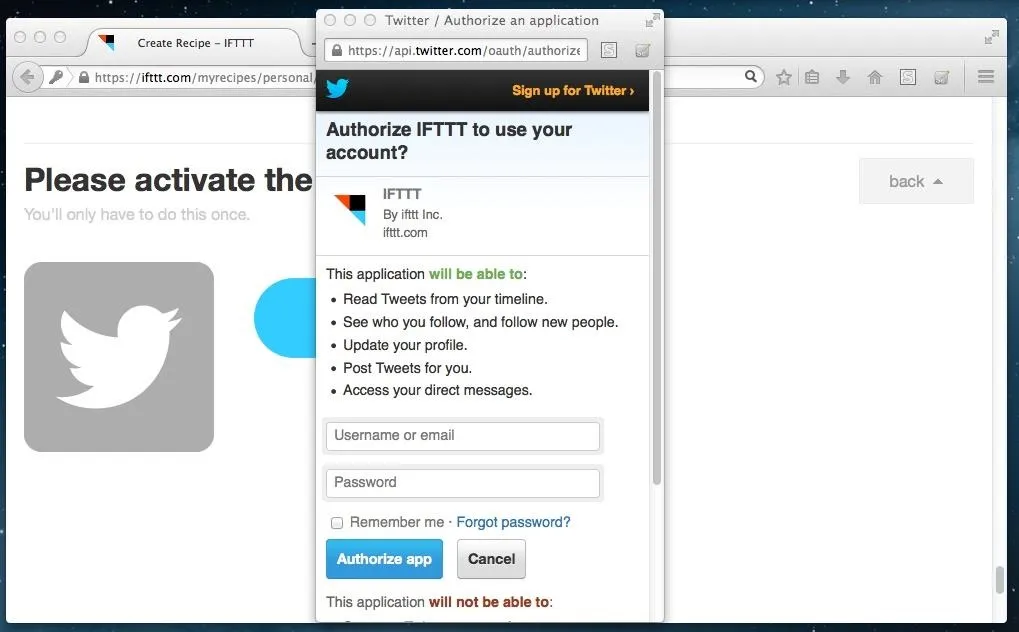The image size is (1019, 632).
Task: Click the 'By ifttt Inc.' text
Action: [x=413, y=215]
